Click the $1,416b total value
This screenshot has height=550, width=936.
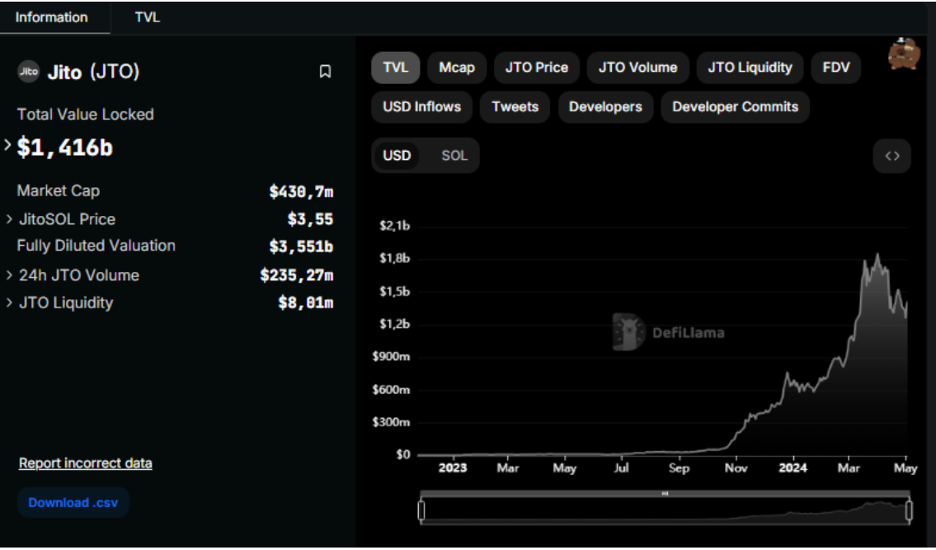[64, 148]
